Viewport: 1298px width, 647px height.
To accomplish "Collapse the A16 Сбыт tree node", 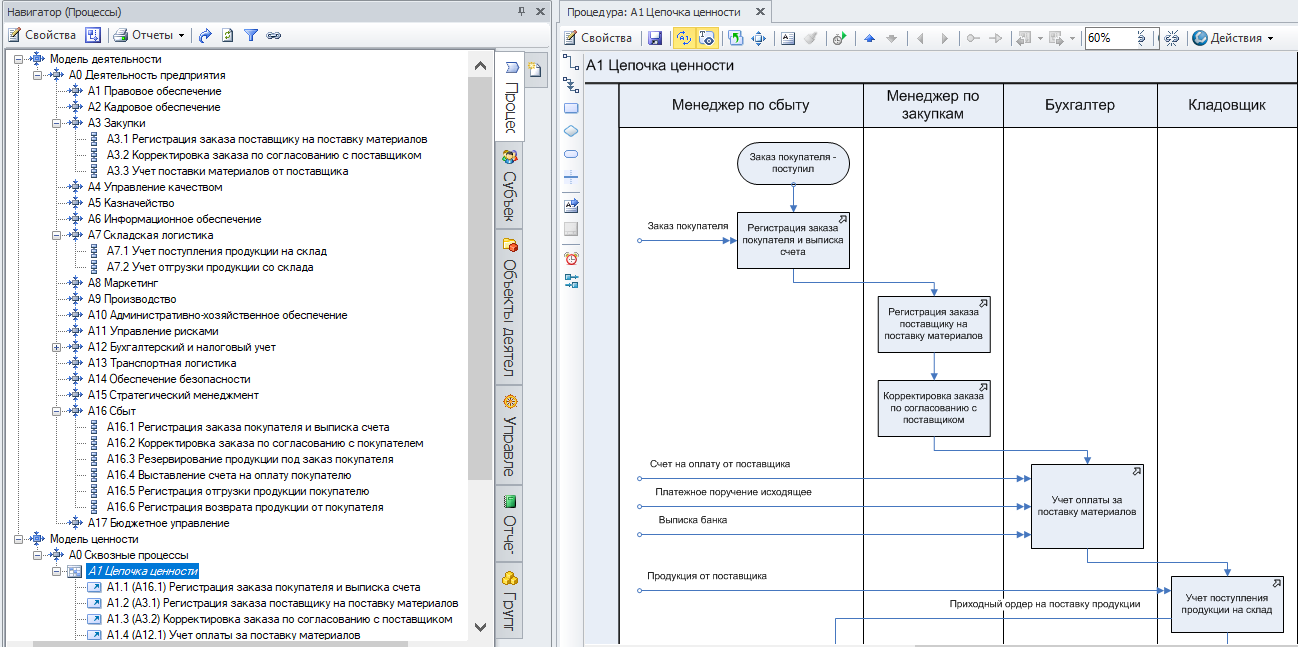I will pyautogui.click(x=56, y=411).
